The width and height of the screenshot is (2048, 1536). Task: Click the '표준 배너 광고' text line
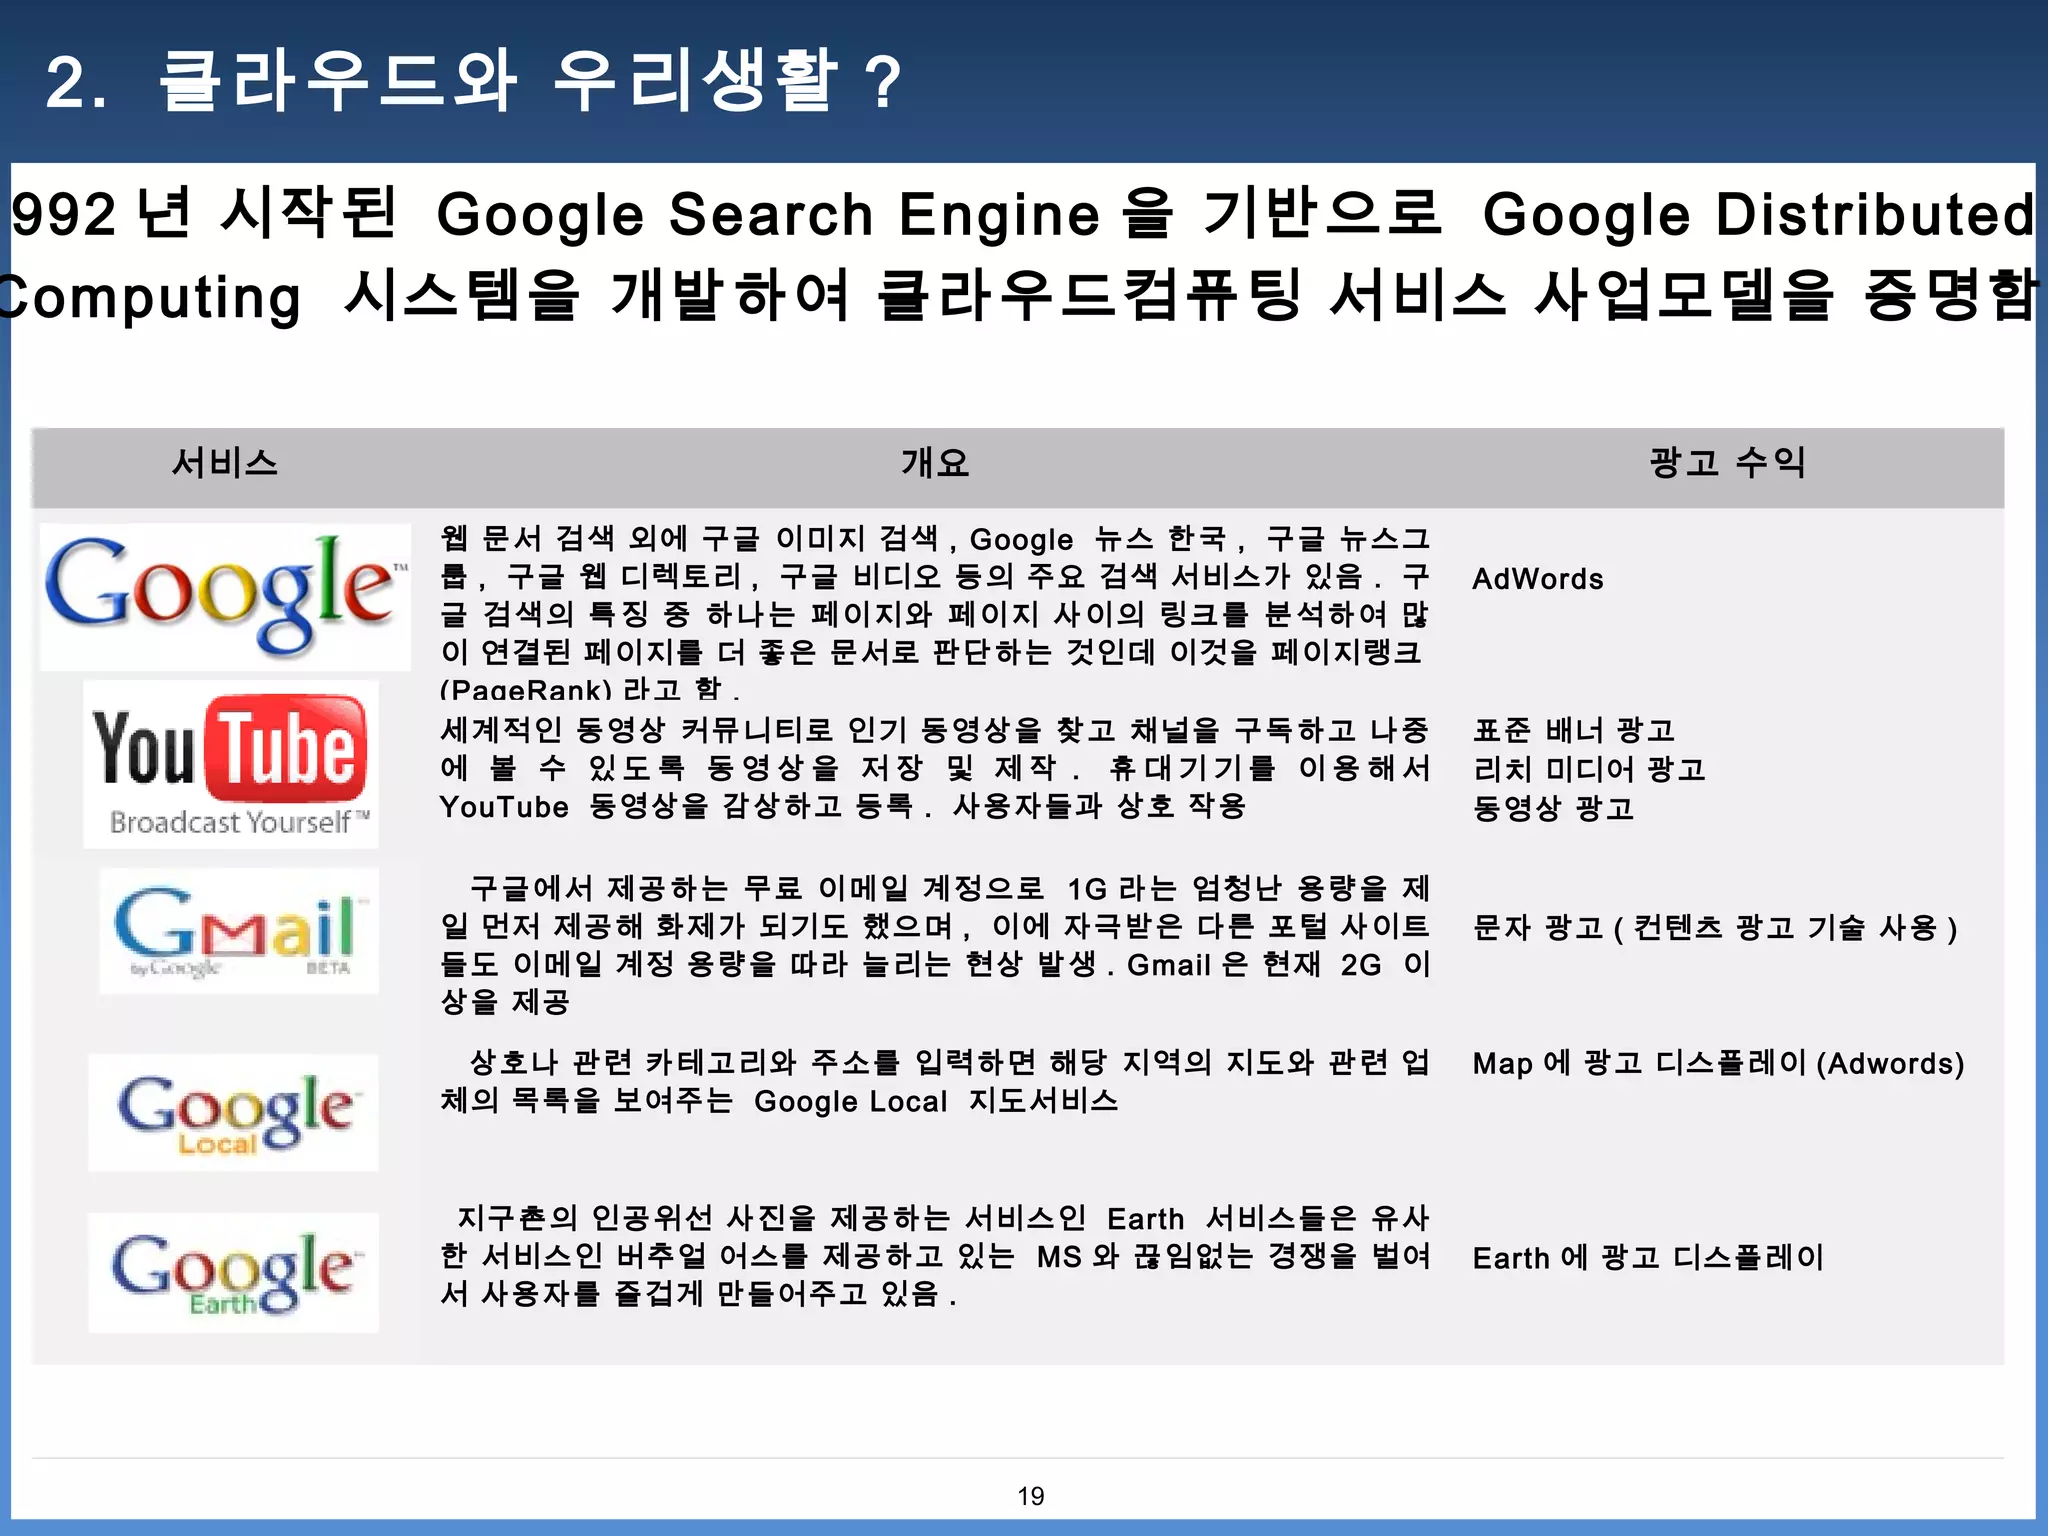pos(1574,731)
